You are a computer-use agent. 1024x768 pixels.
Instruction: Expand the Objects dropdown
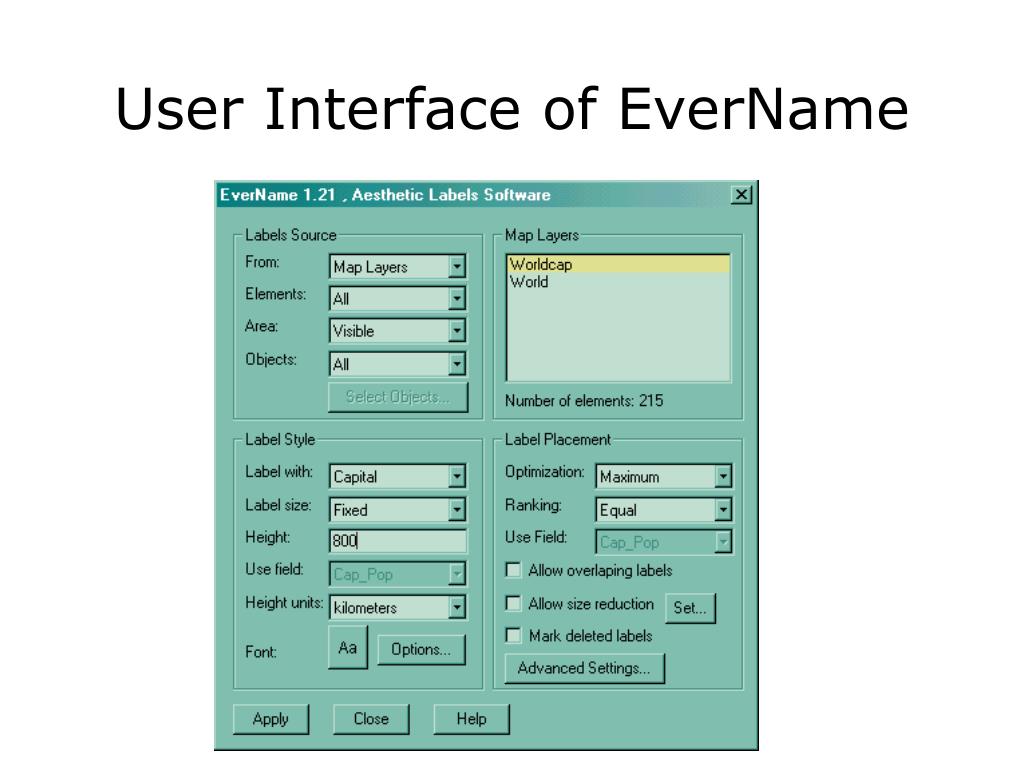pyautogui.click(x=397, y=364)
